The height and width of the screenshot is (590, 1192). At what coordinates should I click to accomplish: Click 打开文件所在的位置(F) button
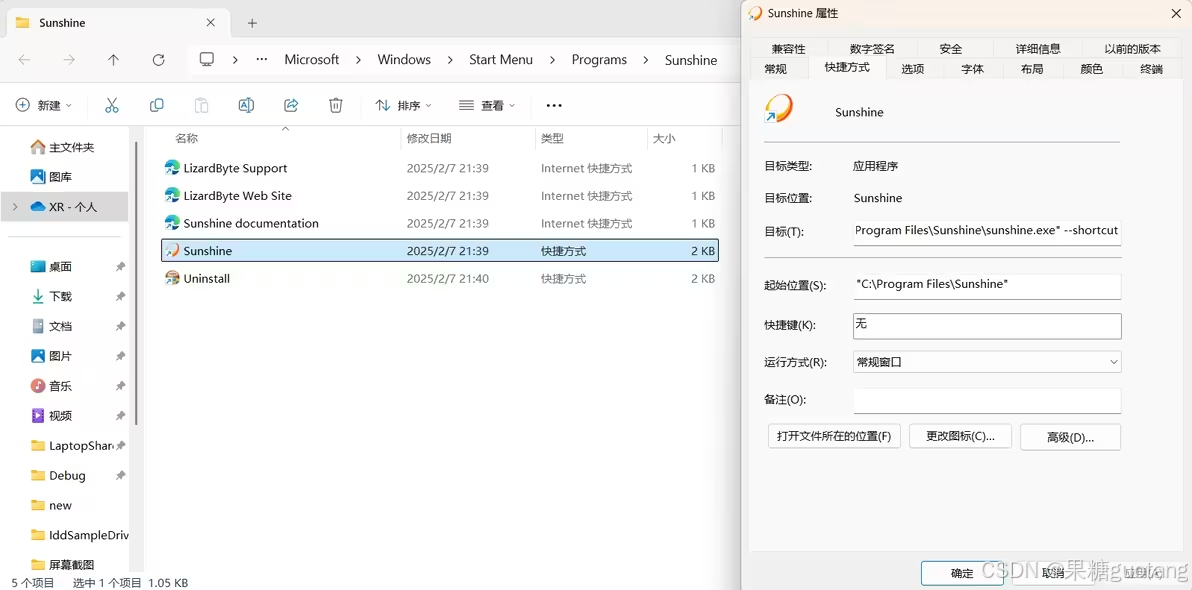click(x=834, y=436)
